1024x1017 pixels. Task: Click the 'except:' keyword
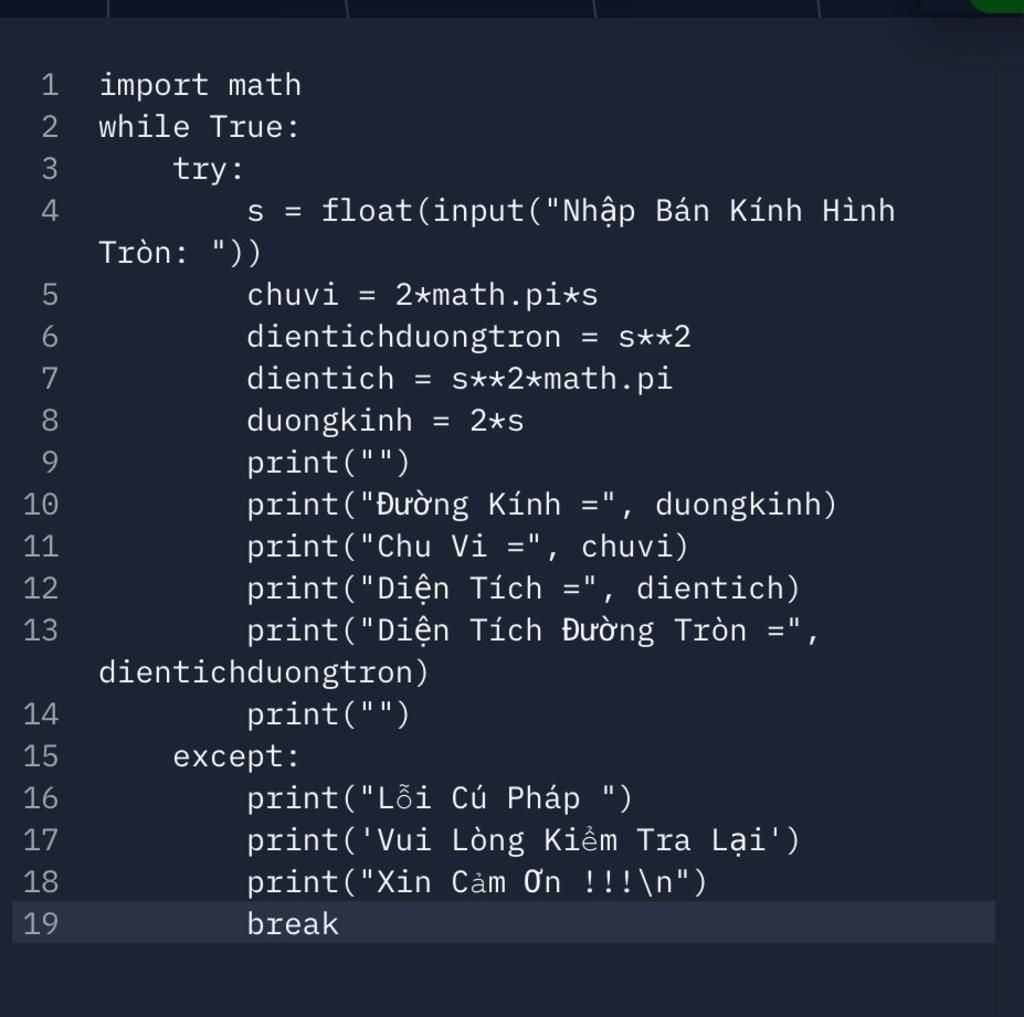(236, 757)
